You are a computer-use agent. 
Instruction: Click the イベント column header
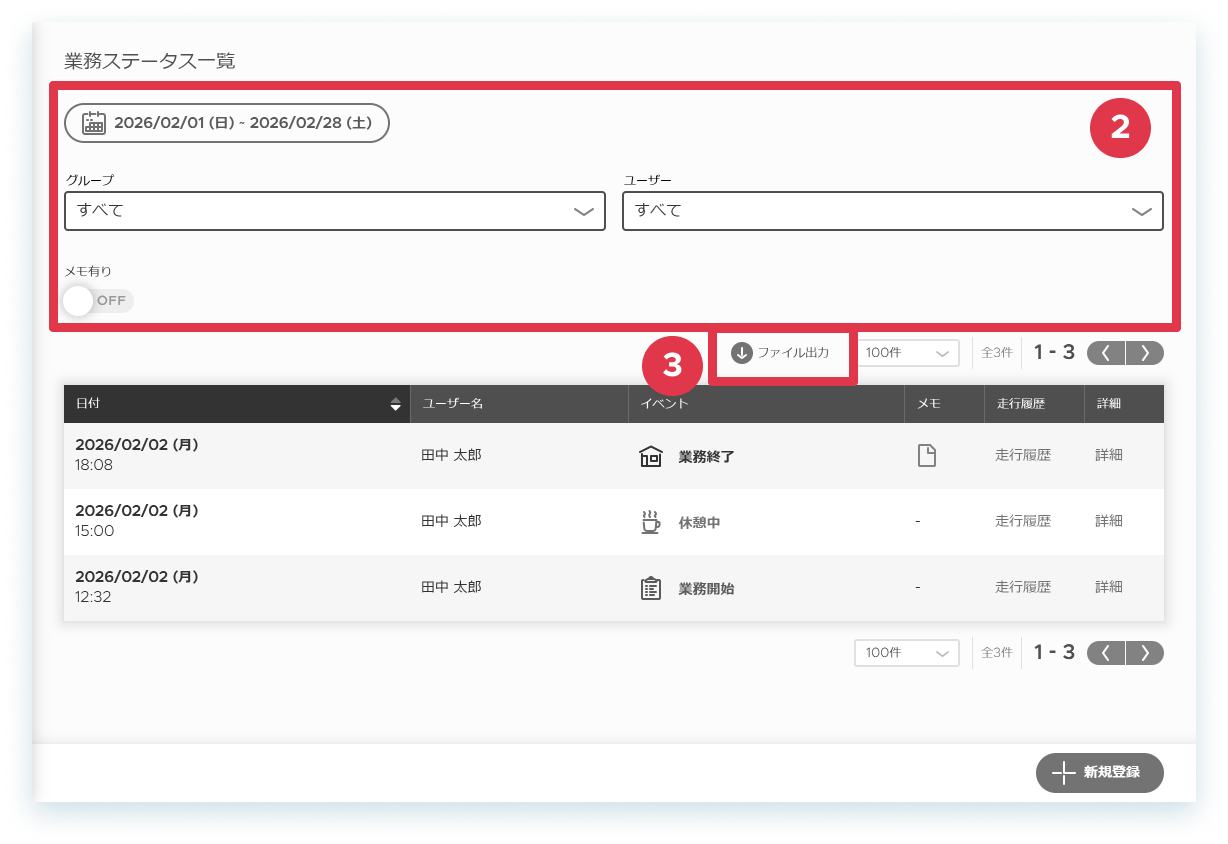(767, 404)
